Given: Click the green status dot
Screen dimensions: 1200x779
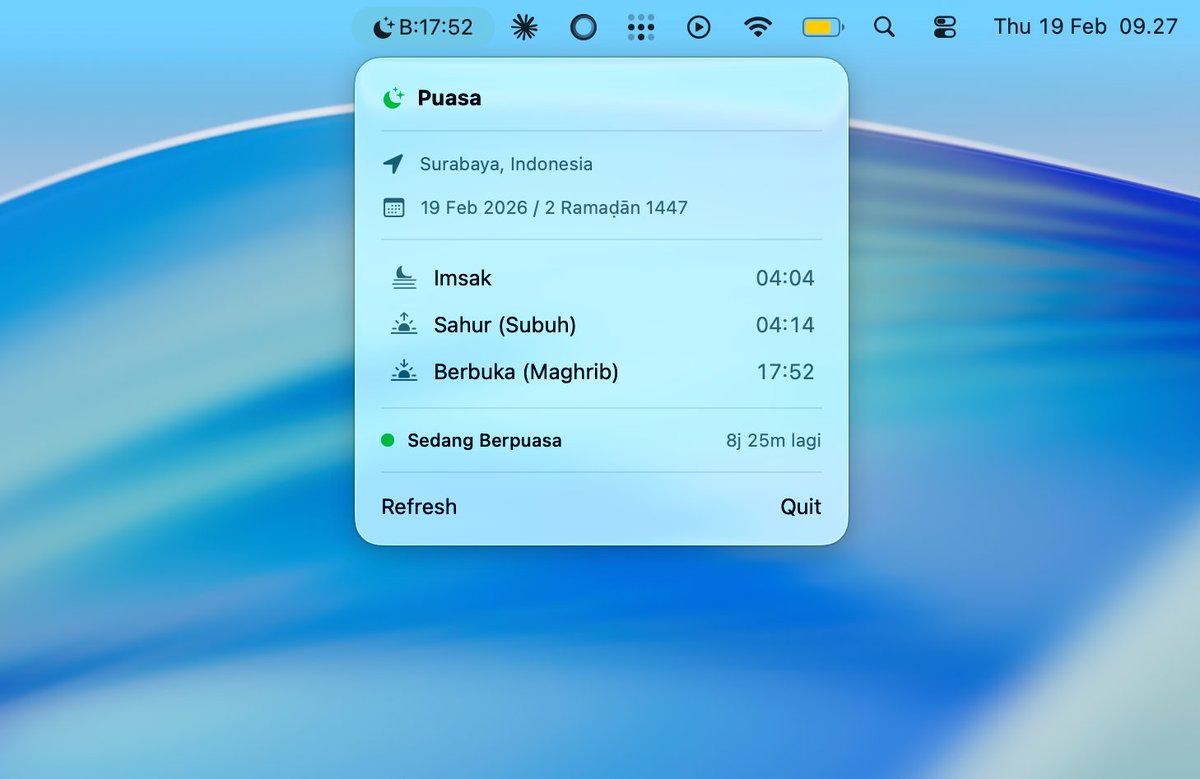Looking at the screenshot, I should (388, 440).
